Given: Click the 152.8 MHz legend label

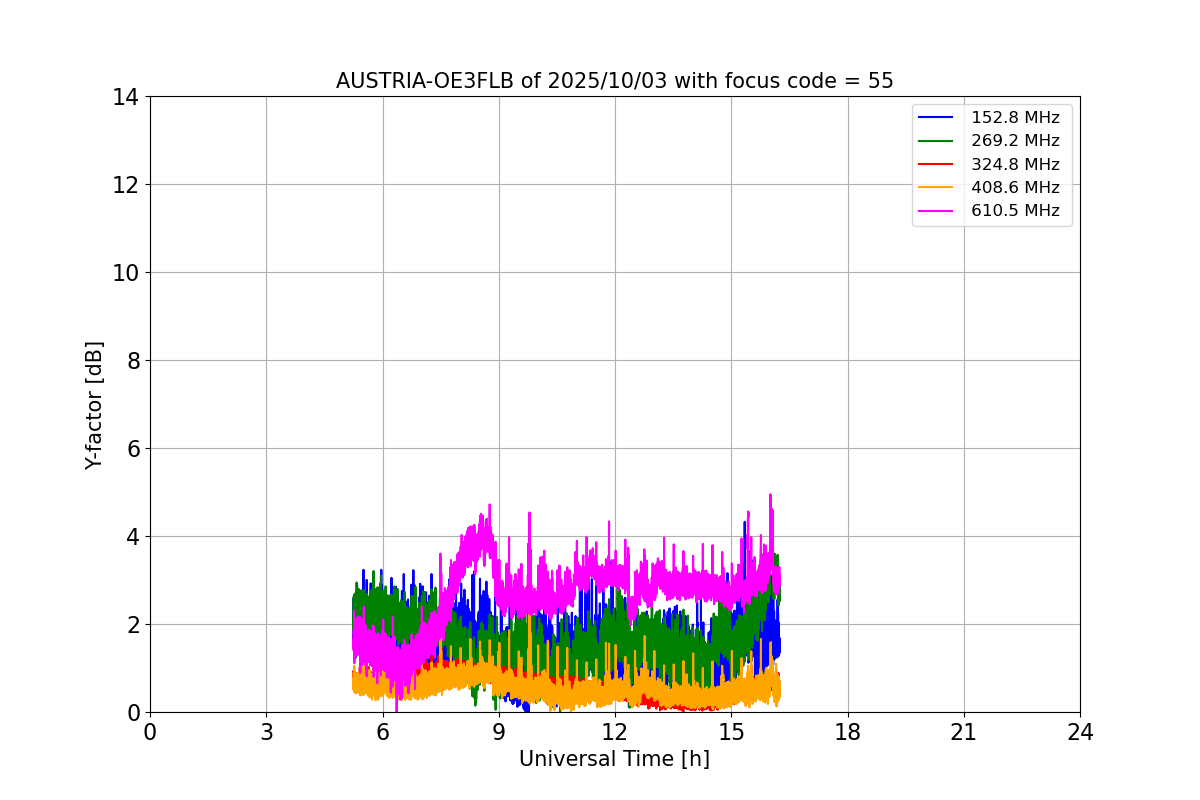Looking at the screenshot, I should (x=1015, y=118).
